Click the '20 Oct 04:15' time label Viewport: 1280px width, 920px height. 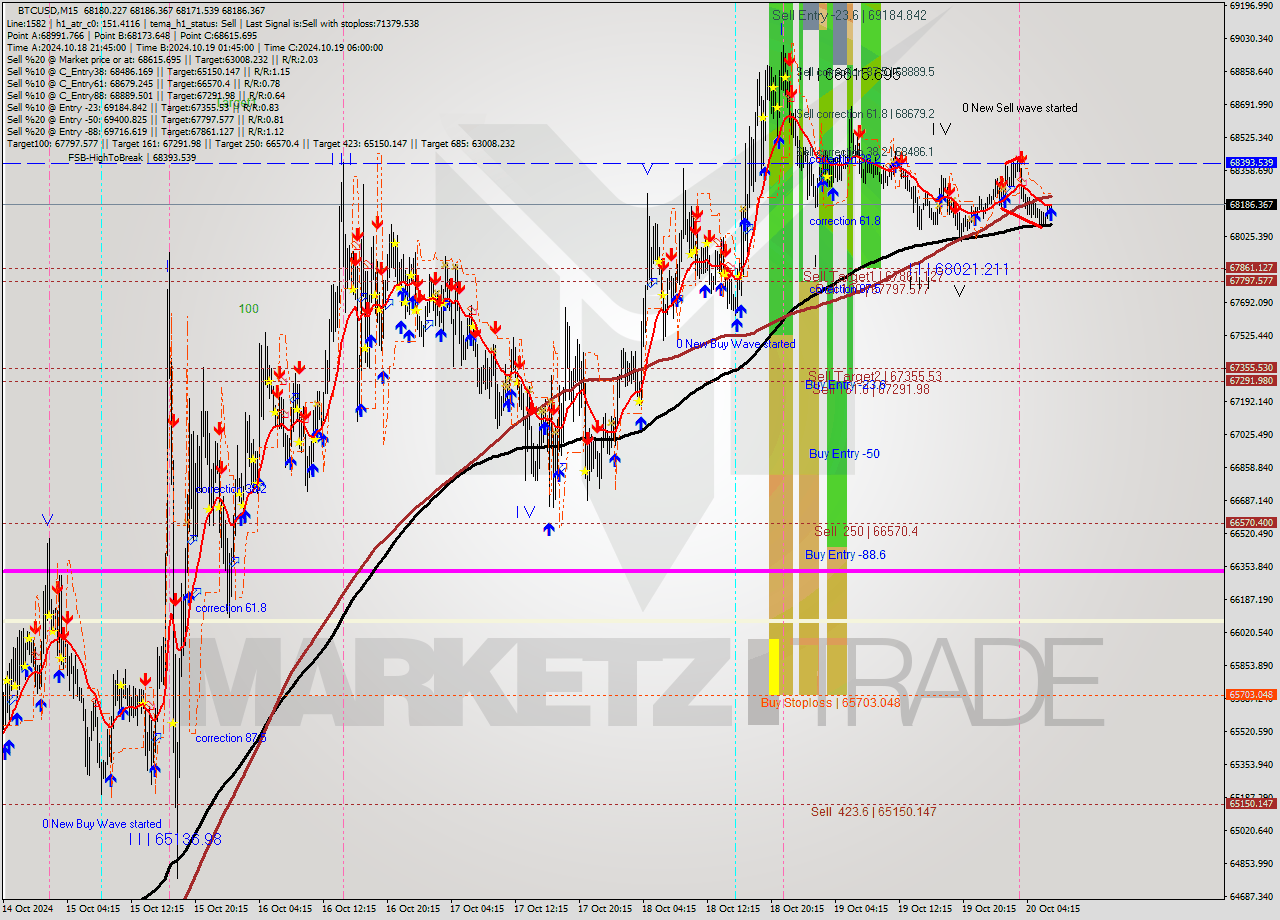click(x=1053, y=909)
